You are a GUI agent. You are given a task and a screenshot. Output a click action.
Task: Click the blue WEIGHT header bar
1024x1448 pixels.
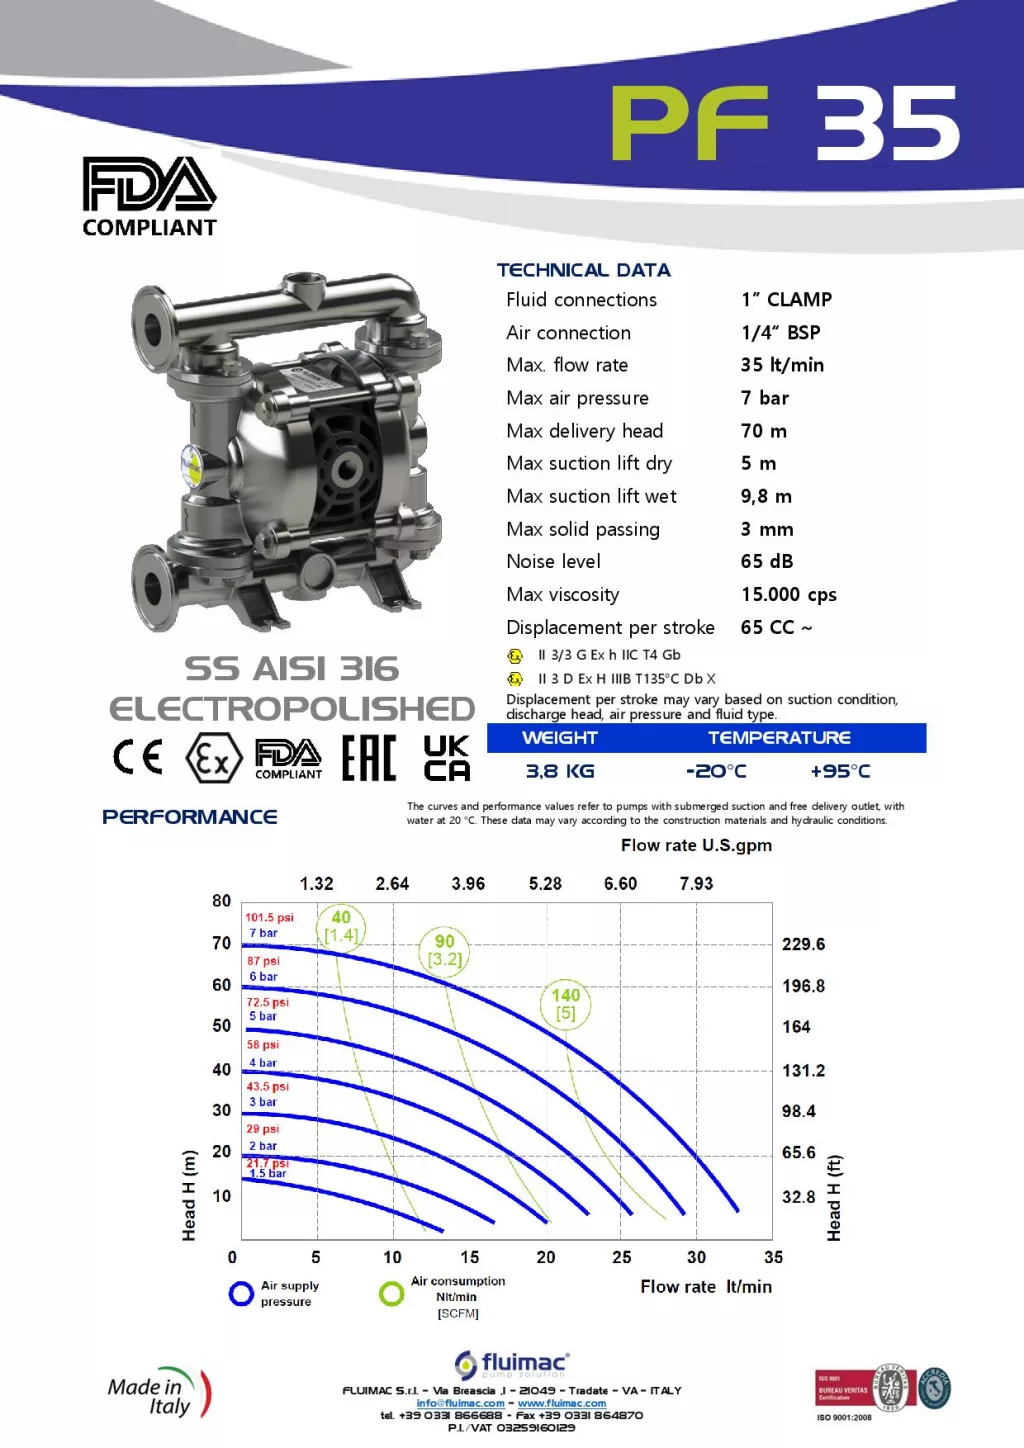560,738
